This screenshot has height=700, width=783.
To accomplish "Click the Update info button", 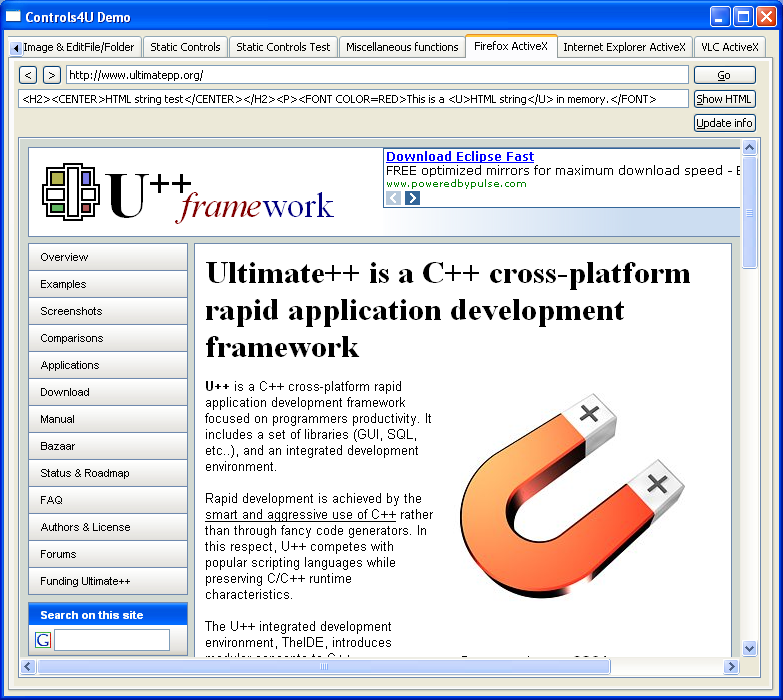I will pos(725,123).
